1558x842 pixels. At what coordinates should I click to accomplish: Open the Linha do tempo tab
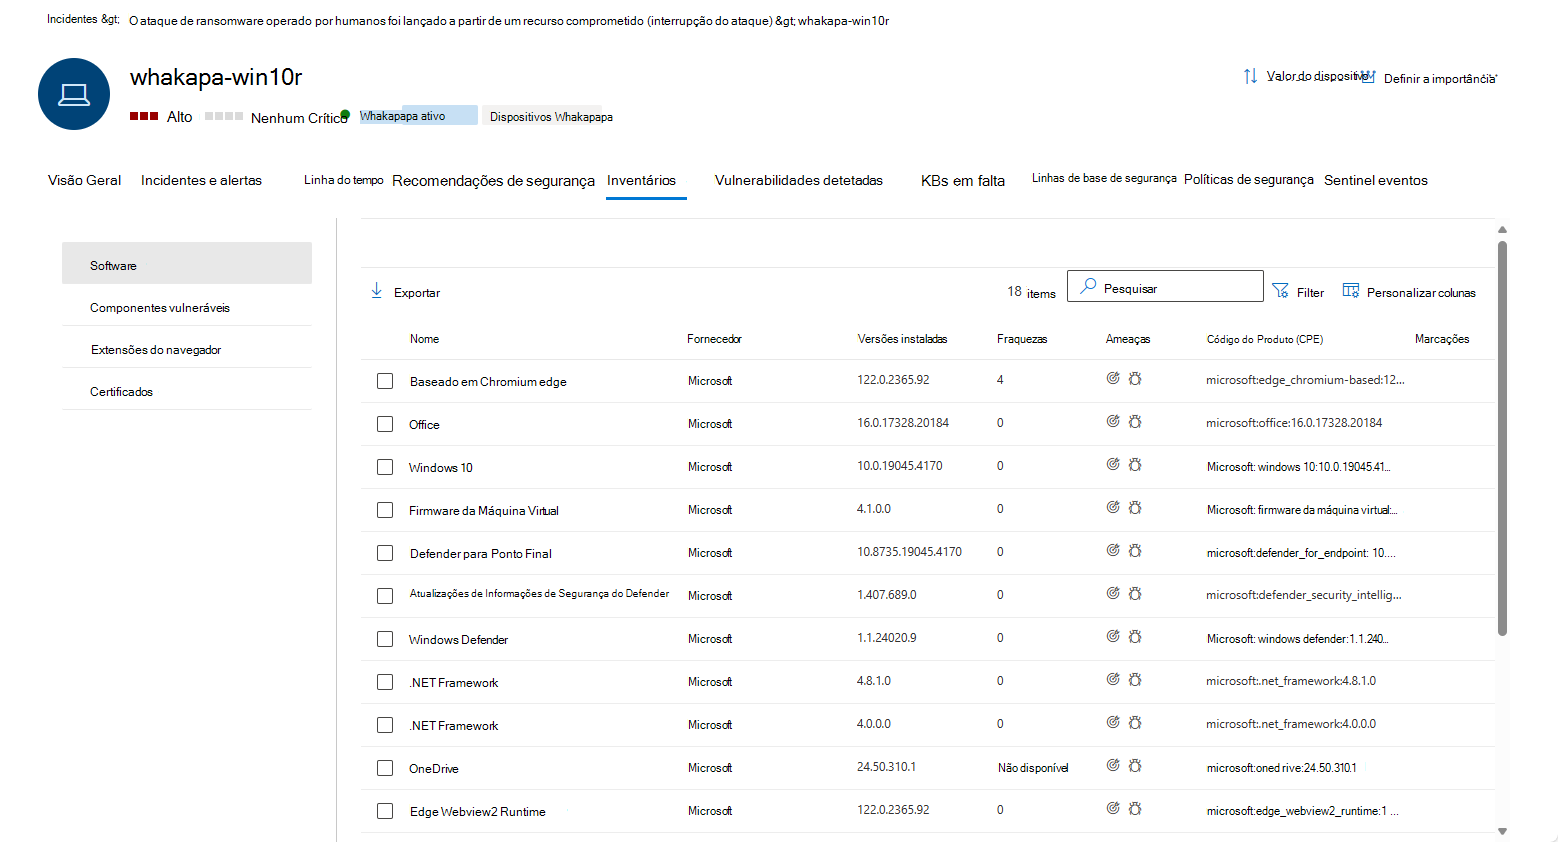[x=344, y=180]
